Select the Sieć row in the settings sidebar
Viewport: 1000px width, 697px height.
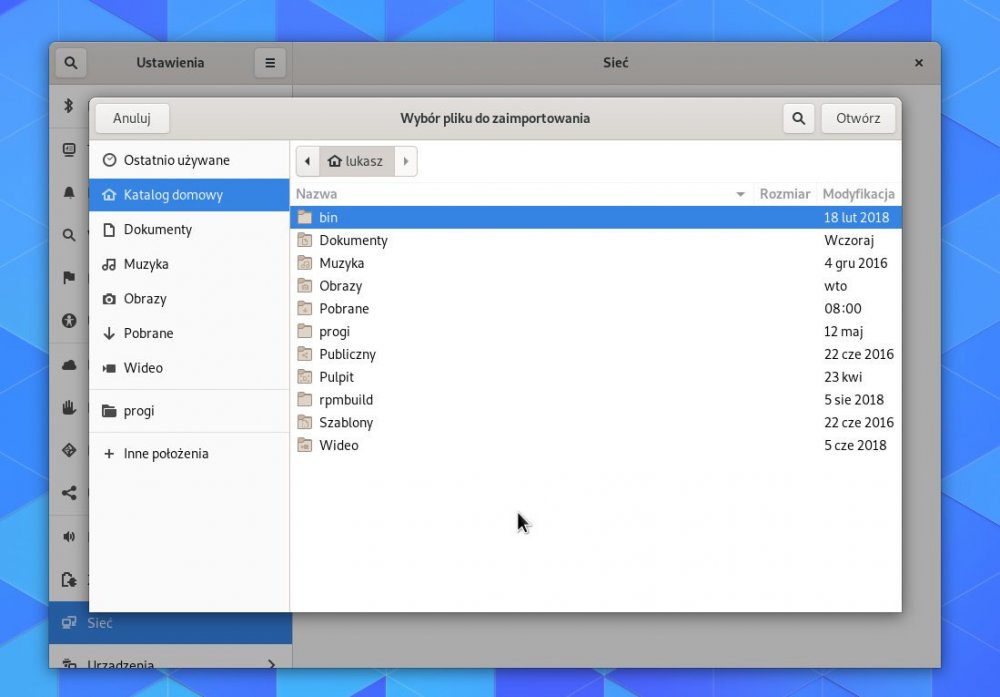pos(170,623)
